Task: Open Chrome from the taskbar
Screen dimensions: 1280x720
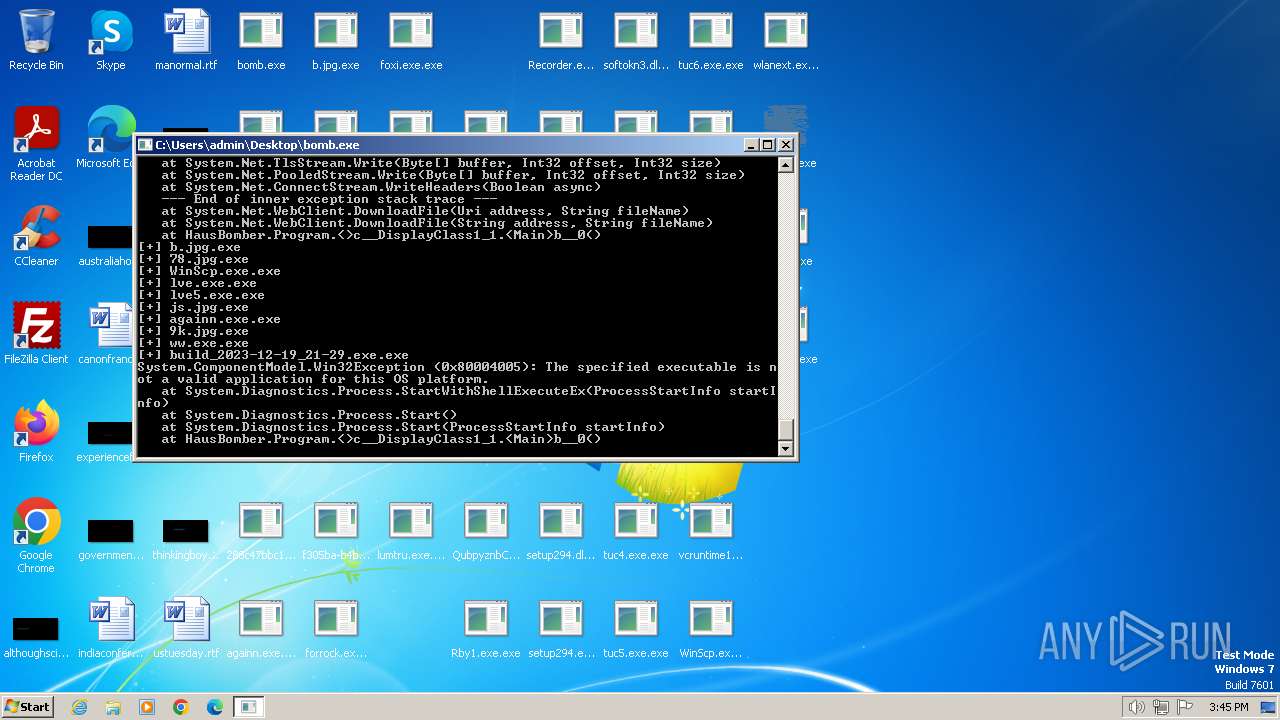Action: (181, 707)
